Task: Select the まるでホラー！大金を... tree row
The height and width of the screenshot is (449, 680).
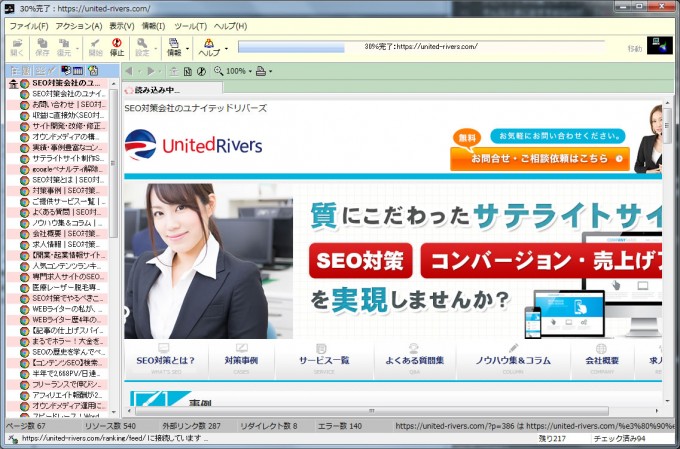Action: point(68,341)
